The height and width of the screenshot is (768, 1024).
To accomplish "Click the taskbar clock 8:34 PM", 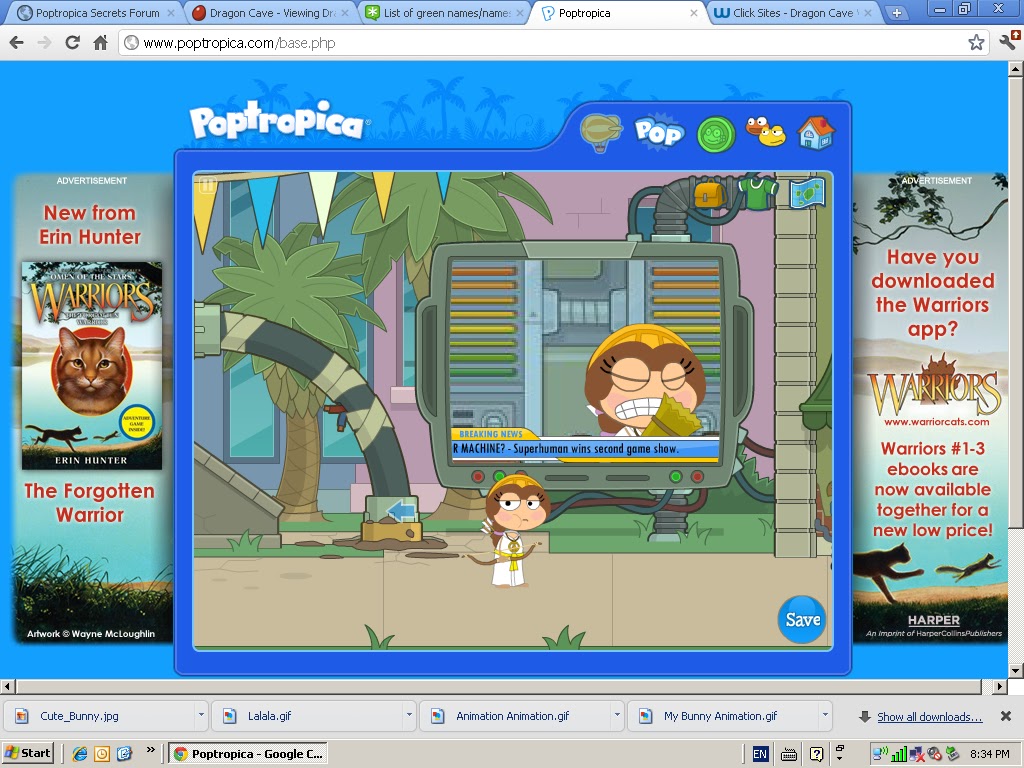I will point(990,754).
